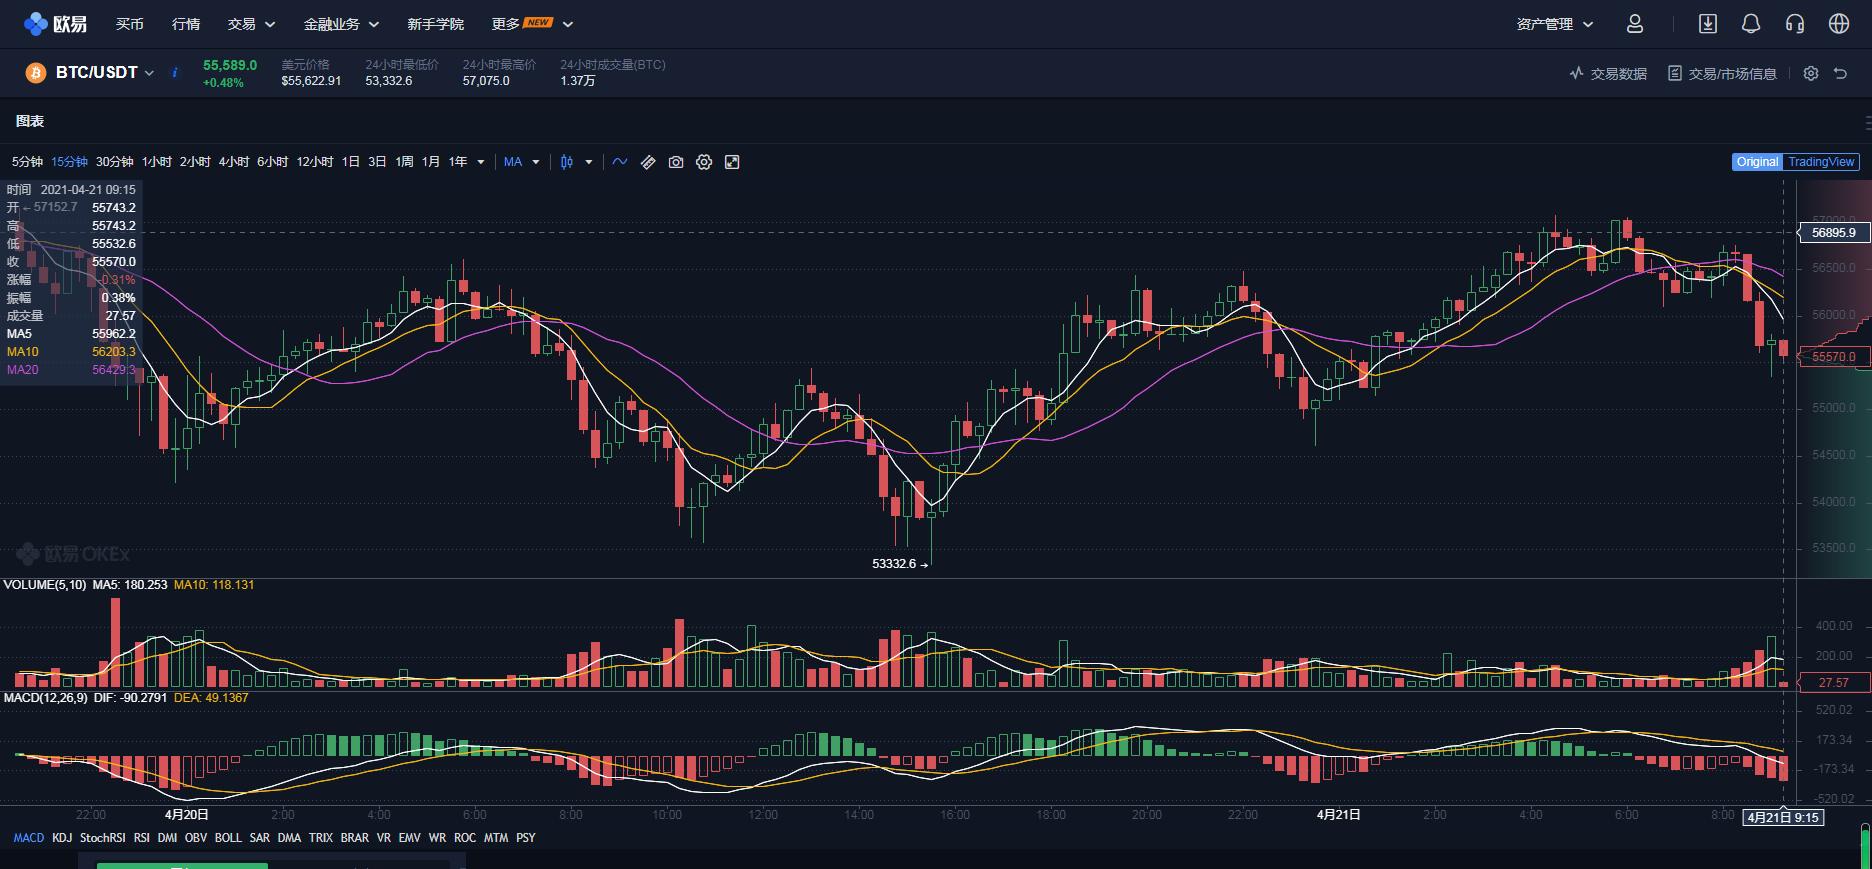Viewport: 1872px width, 869px height.
Task: Open chart settings gear in chart toolbar
Action: (x=704, y=162)
